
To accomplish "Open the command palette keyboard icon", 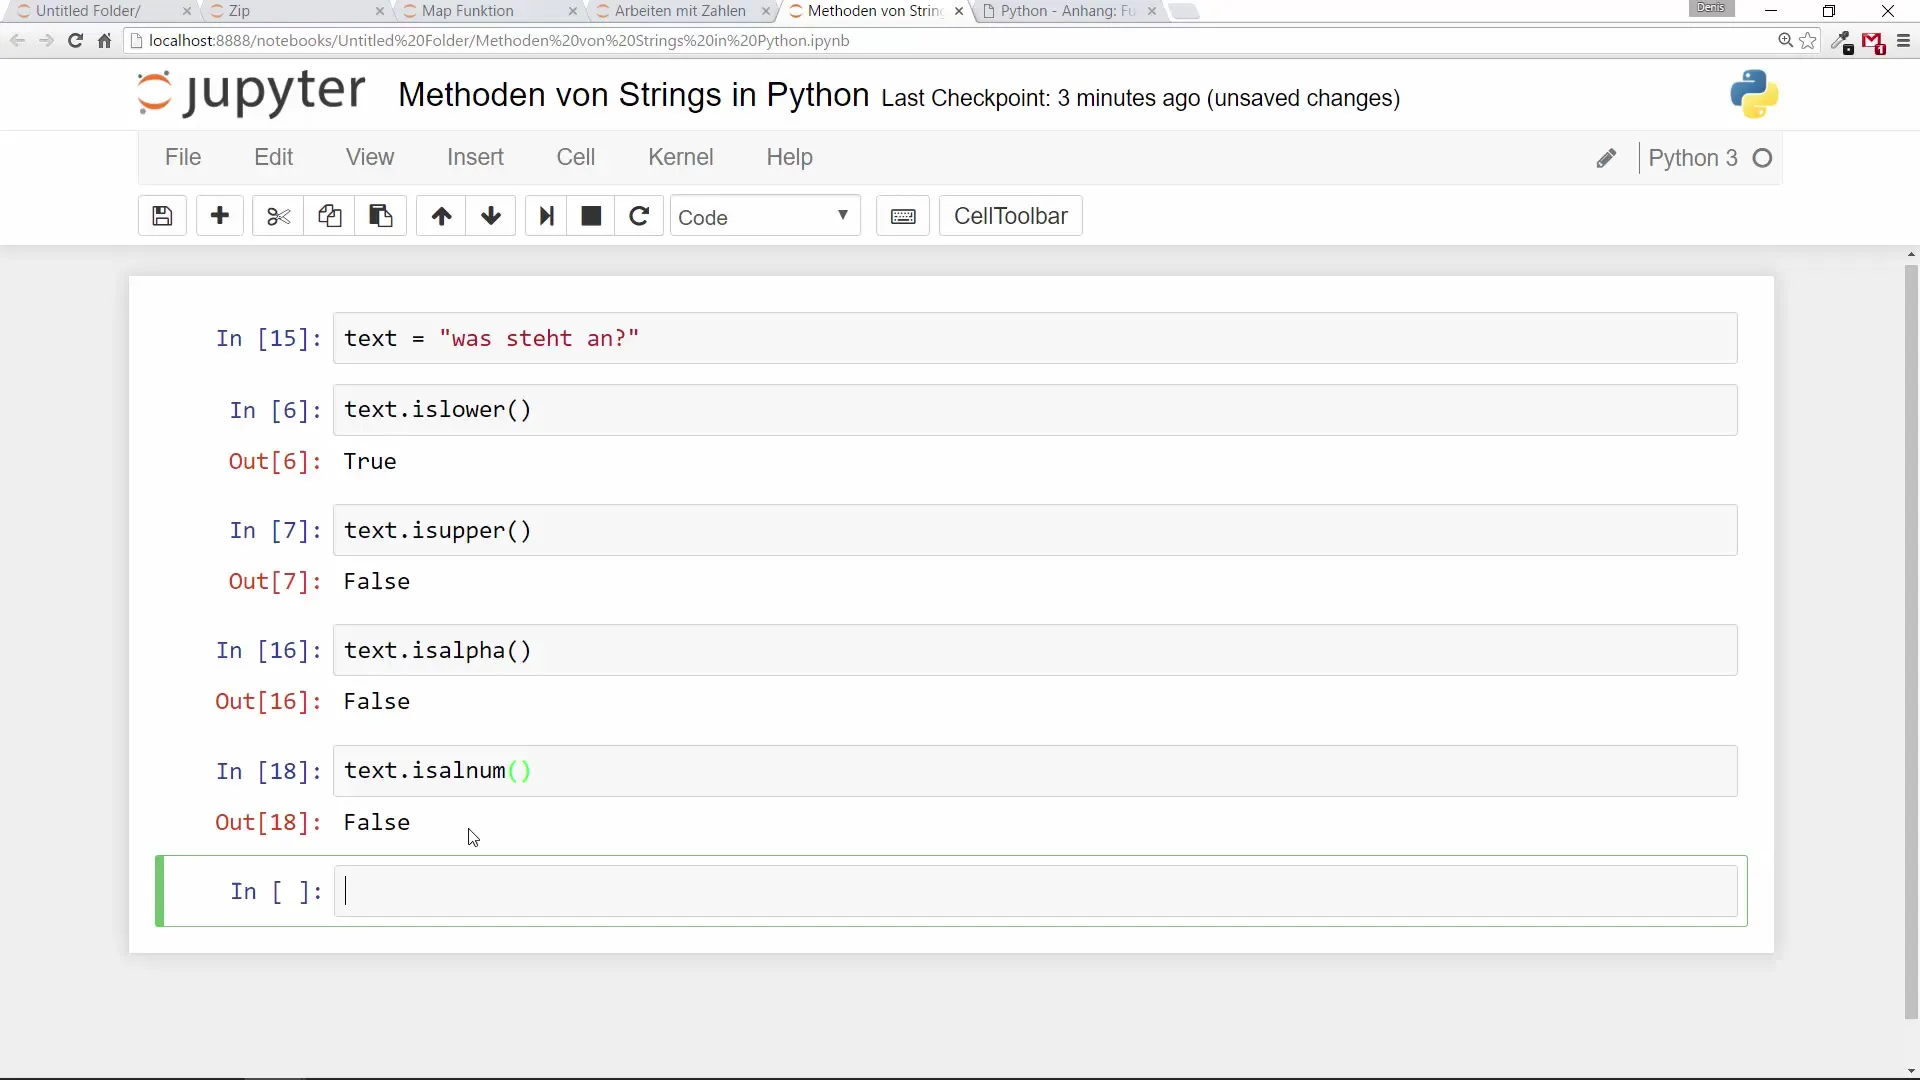I will 903,216.
